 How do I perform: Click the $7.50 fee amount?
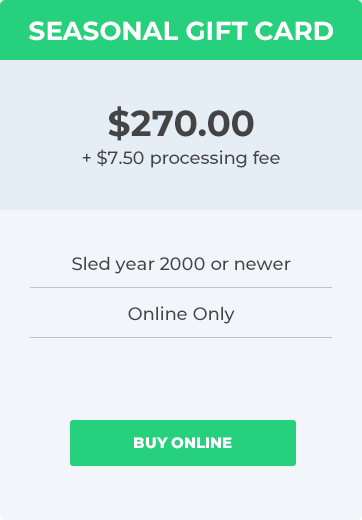click(x=120, y=158)
